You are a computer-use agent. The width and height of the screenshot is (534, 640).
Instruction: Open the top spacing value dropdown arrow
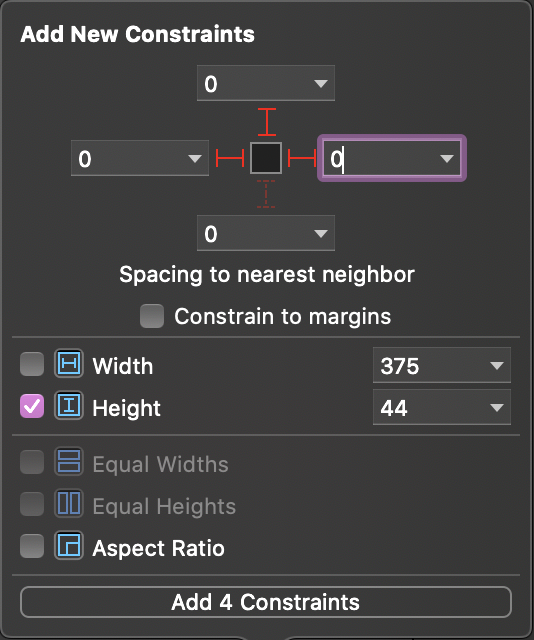click(x=321, y=84)
